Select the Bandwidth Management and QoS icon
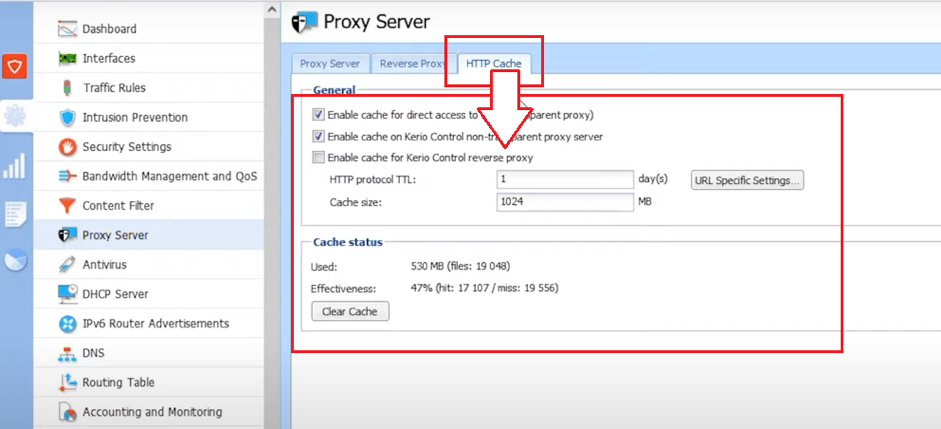 point(68,176)
